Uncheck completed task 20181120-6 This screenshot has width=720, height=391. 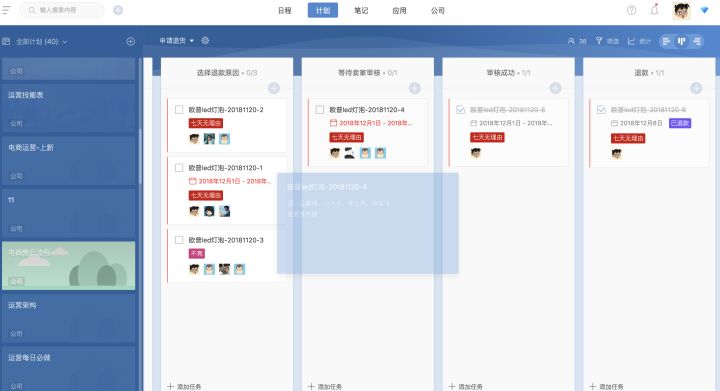point(601,110)
